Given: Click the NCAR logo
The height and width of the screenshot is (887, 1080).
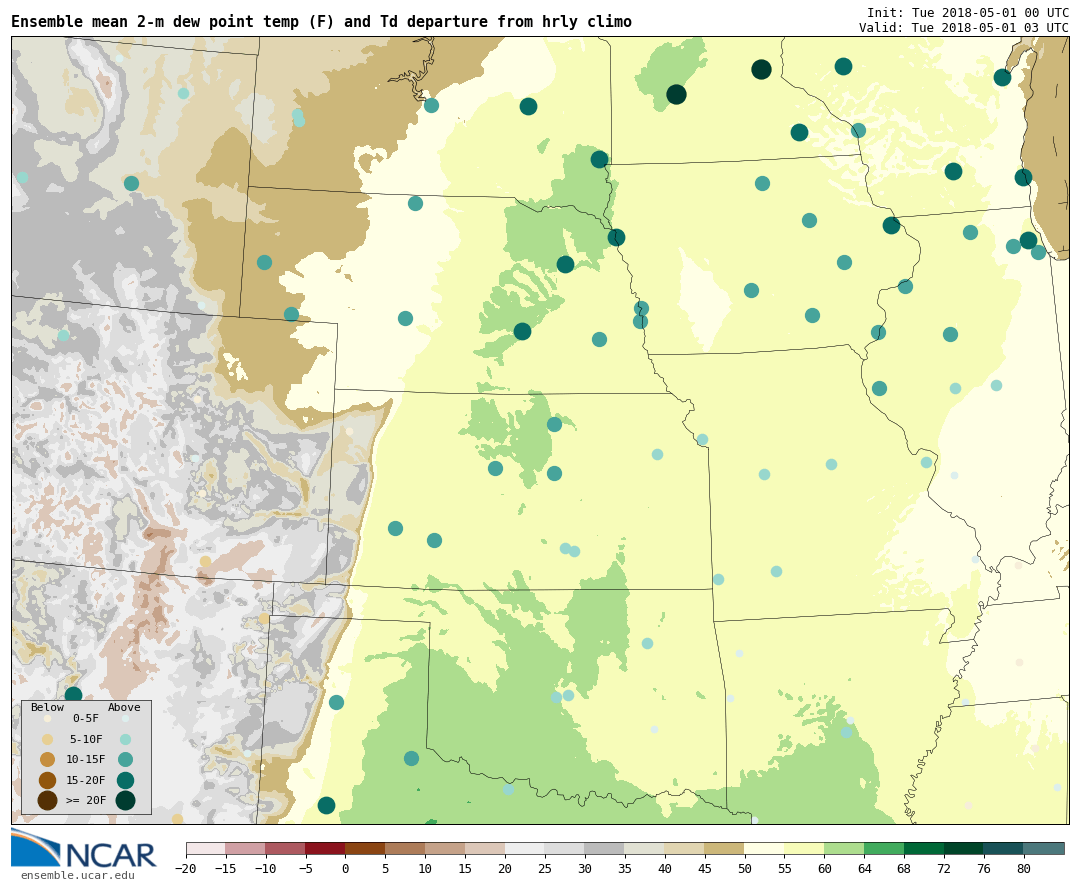Looking at the screenshot, I should [x=84, y=850].
